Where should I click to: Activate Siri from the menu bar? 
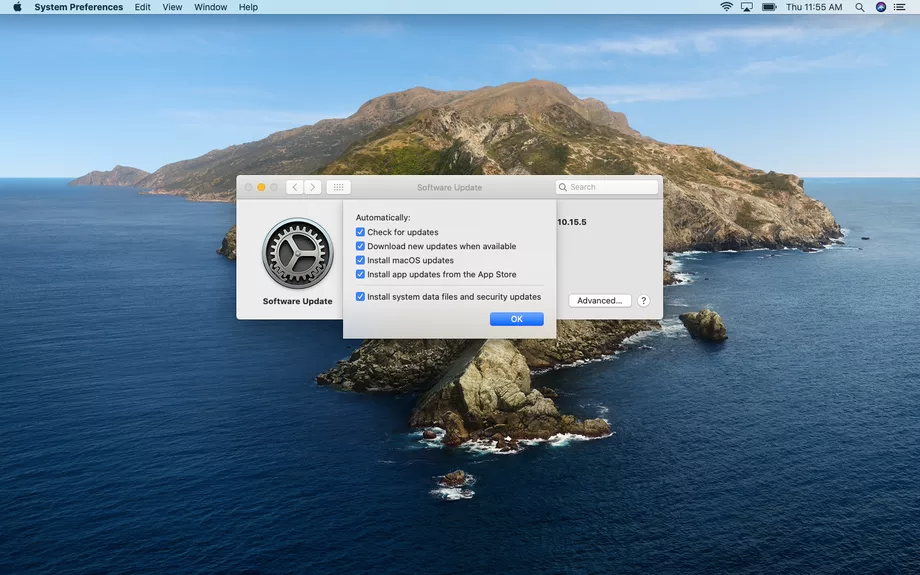tap(881, 7)
